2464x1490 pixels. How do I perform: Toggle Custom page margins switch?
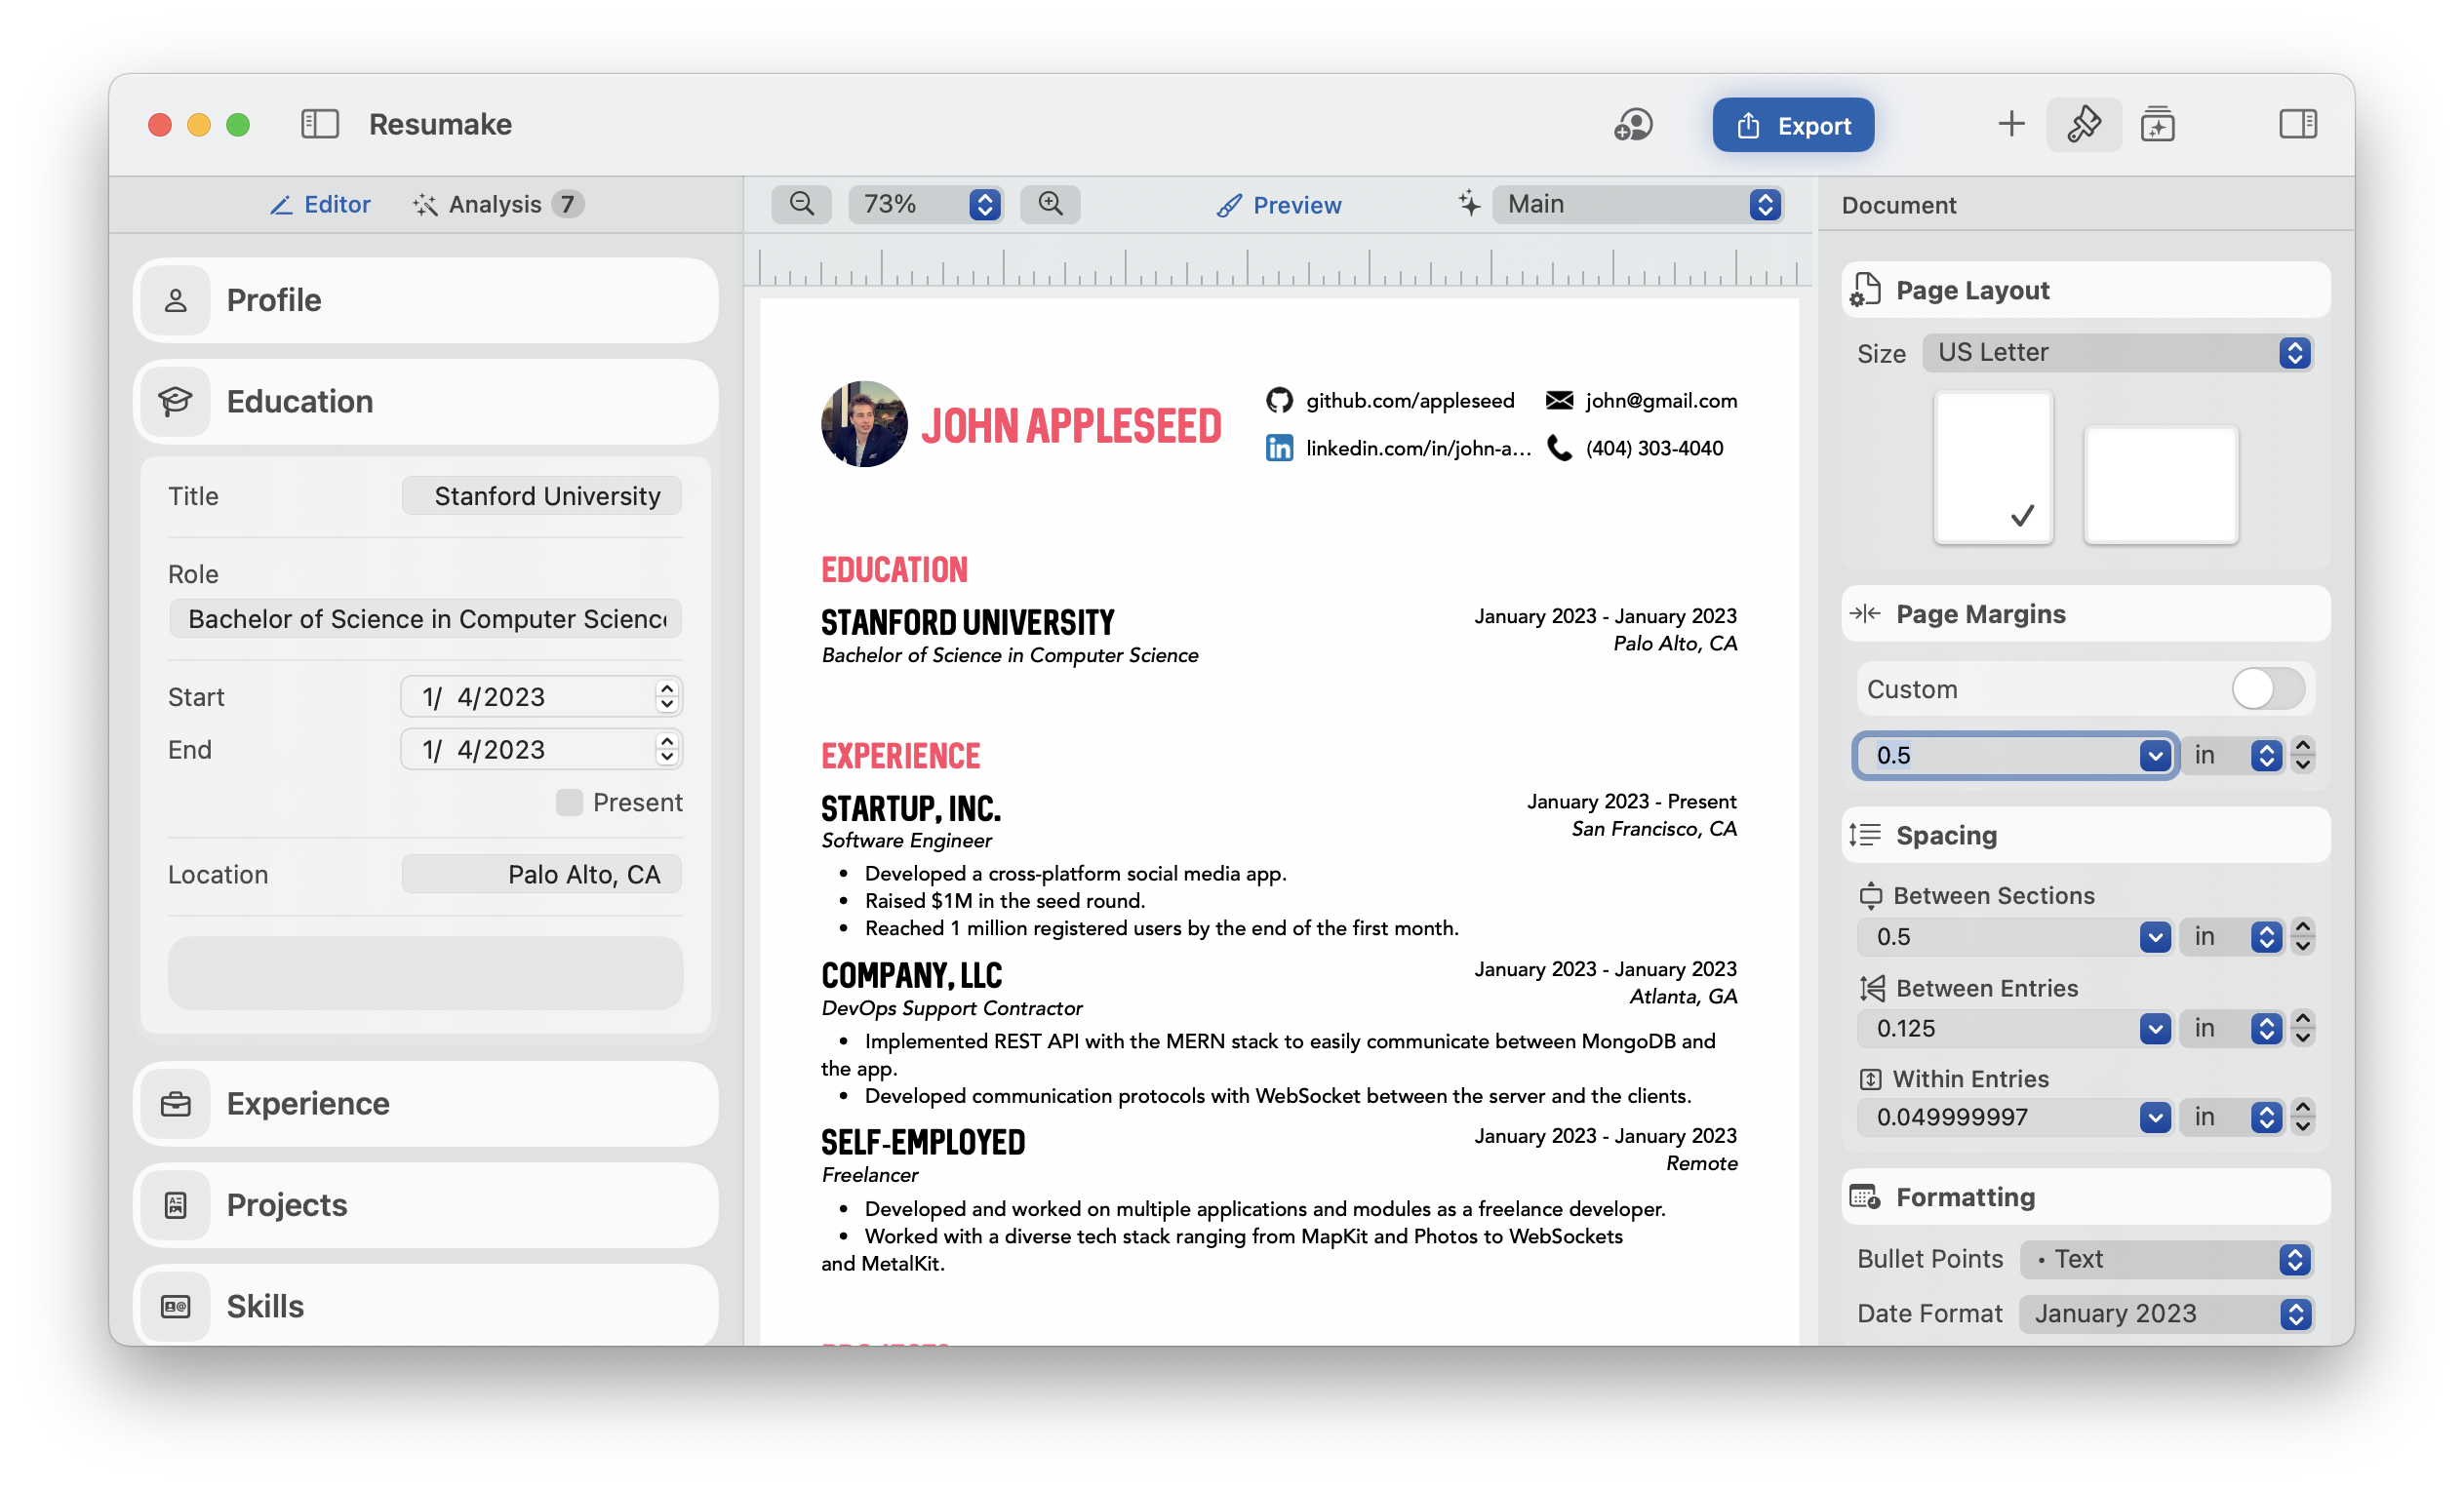tap(2266, 688)
